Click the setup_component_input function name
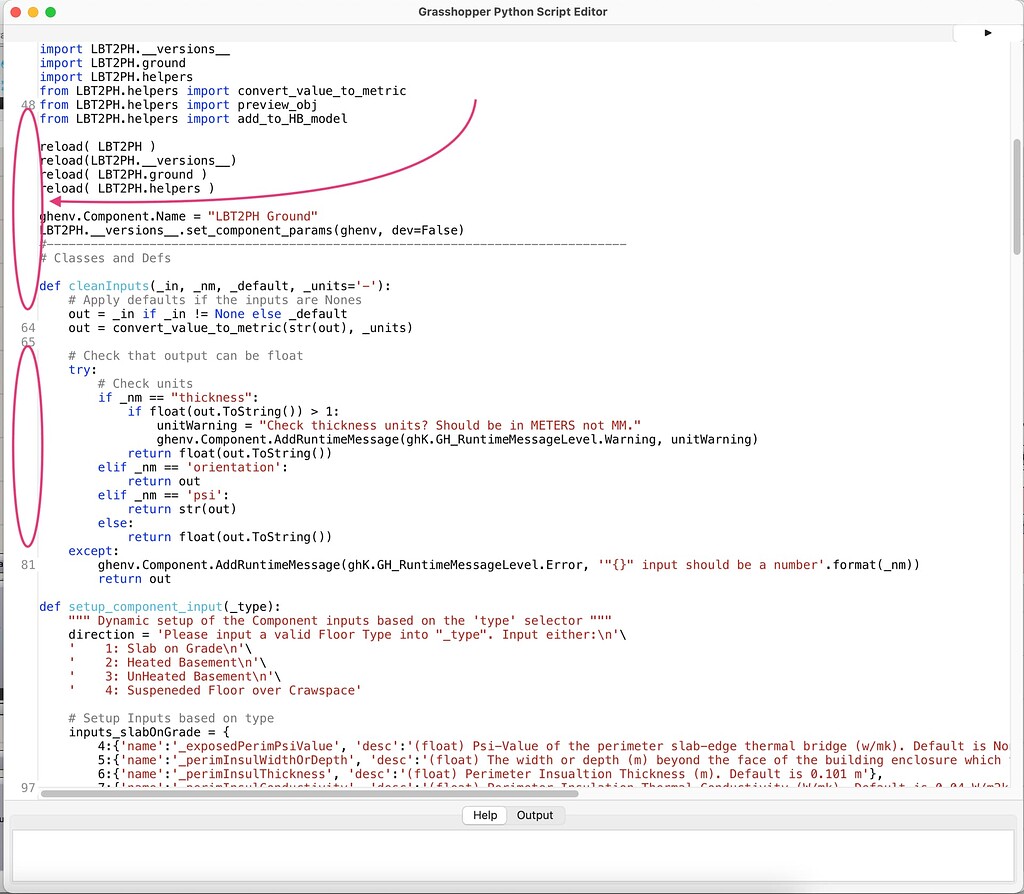The image size is (1024, 894). 145,607
